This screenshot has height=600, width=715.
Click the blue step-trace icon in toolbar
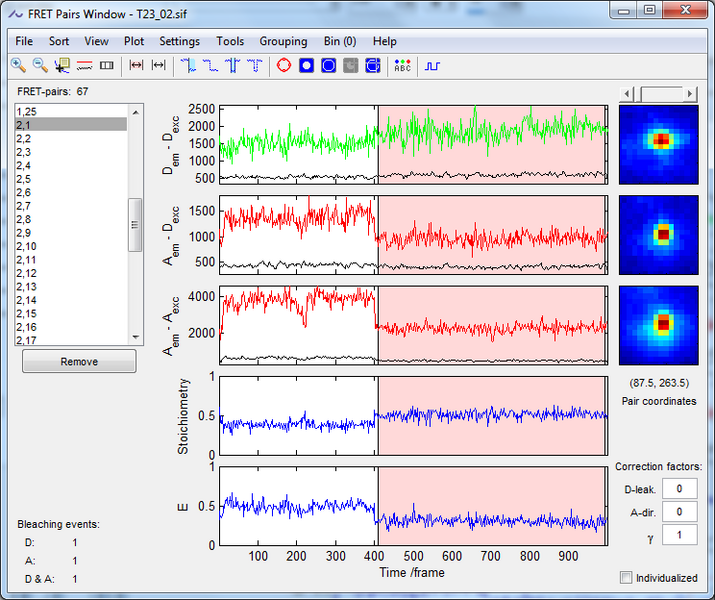tap(432, 66)
